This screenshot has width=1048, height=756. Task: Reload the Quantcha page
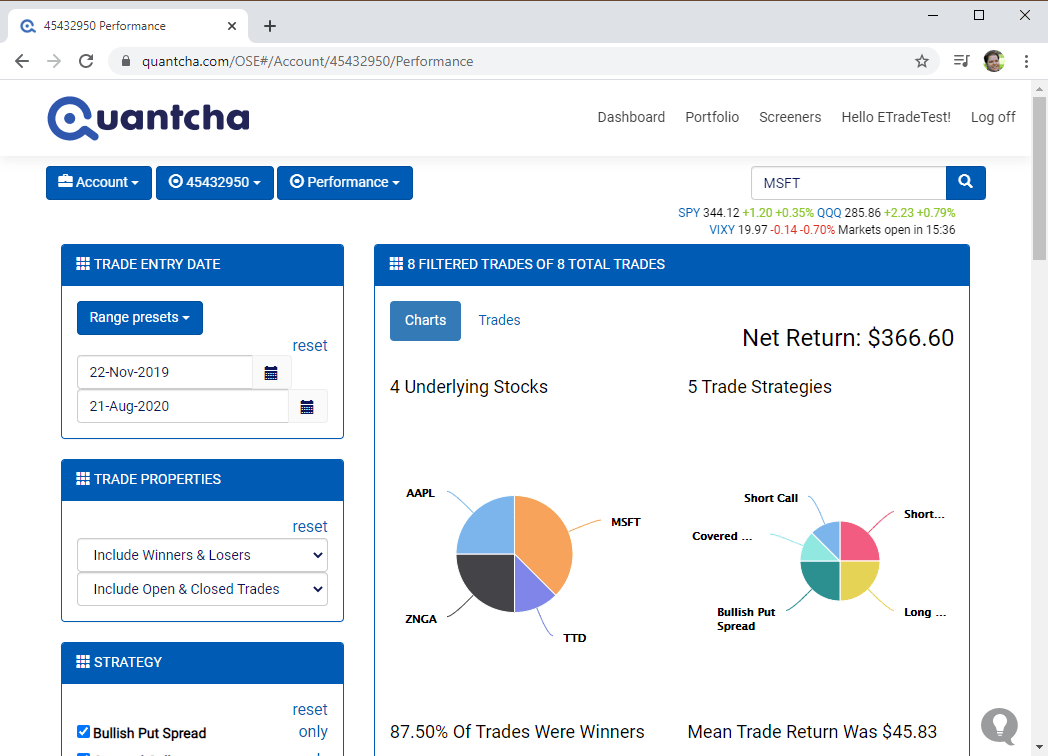coord(86,61)
